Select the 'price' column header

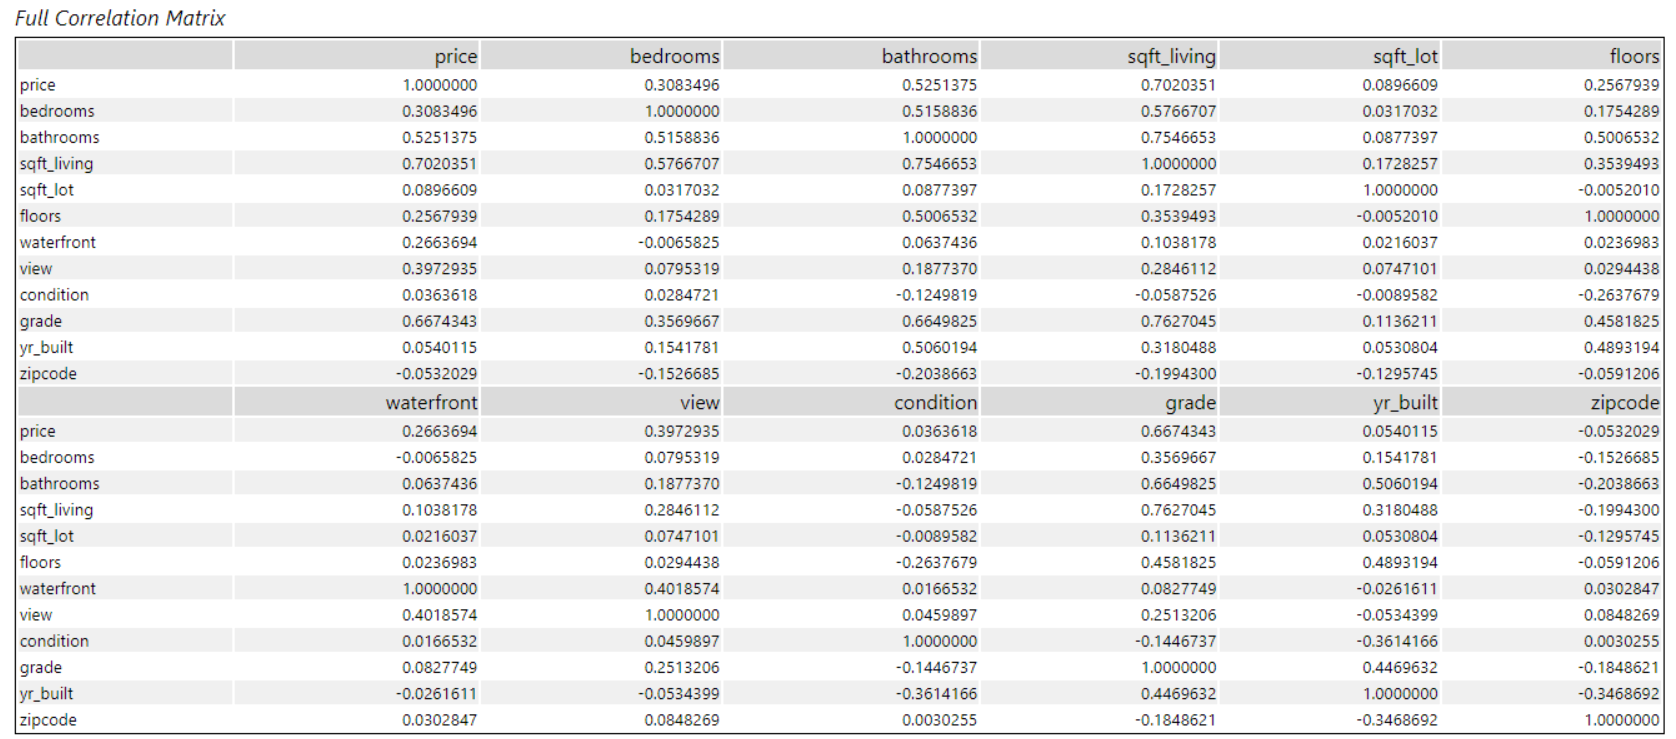[455, 56]
